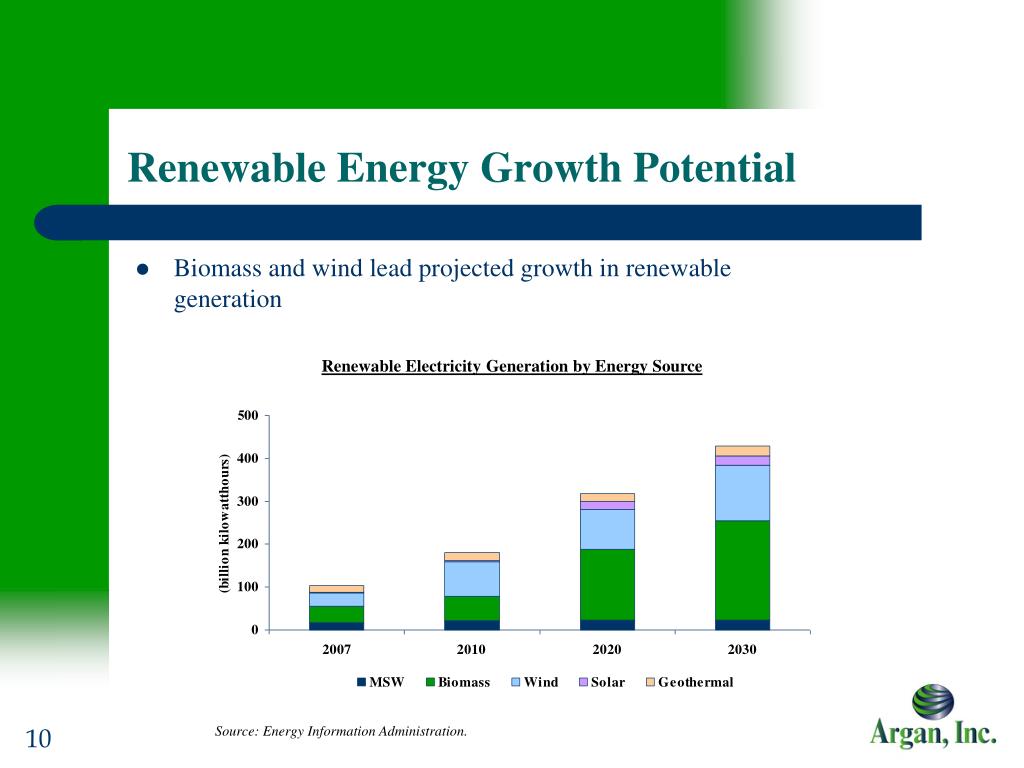Screen dimensions: 1024x768
Task: Select the light blue Wind segment of the 2030 bar
Action: click(x=743, y=493)
